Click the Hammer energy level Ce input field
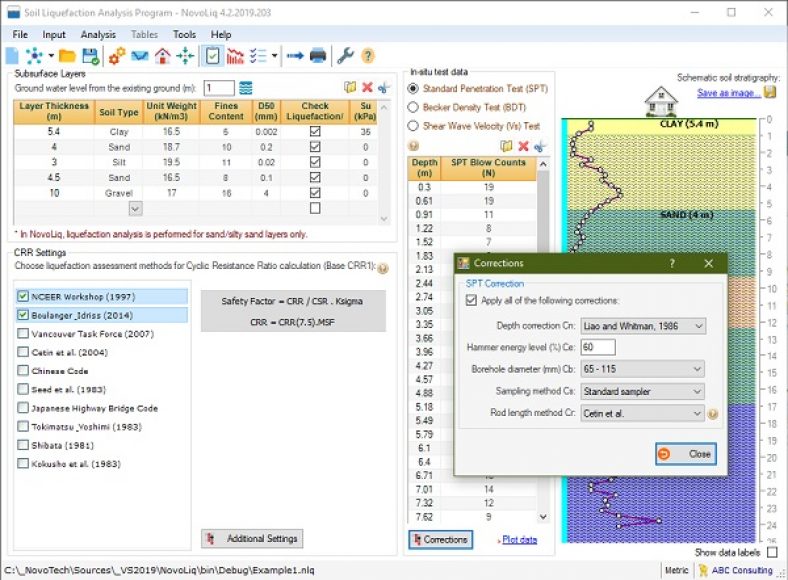Image resolution: width=788 pixels, height=580 pixels. click(598, 347)
